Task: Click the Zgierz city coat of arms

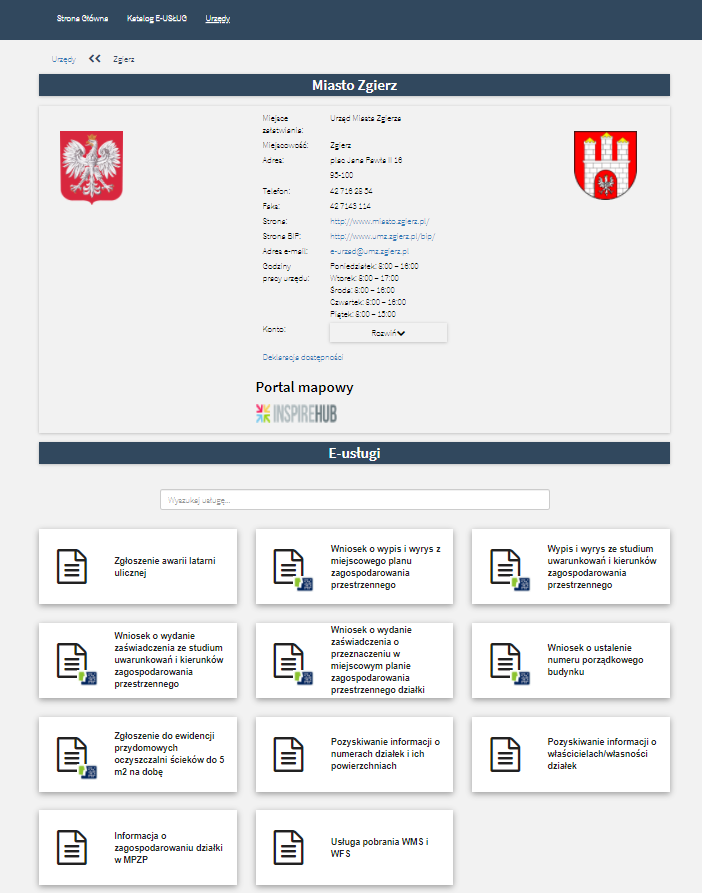Action: (x=604, y=165)
